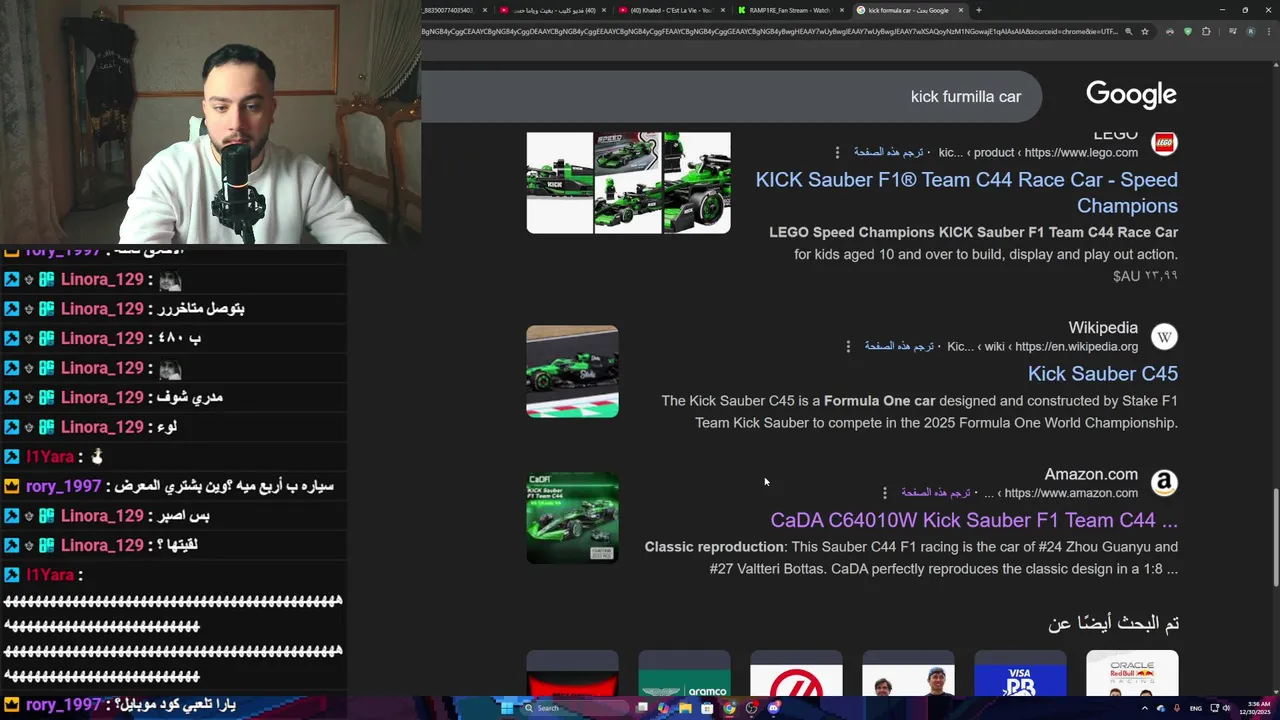Open Google Chrome from taskbar

729,708
